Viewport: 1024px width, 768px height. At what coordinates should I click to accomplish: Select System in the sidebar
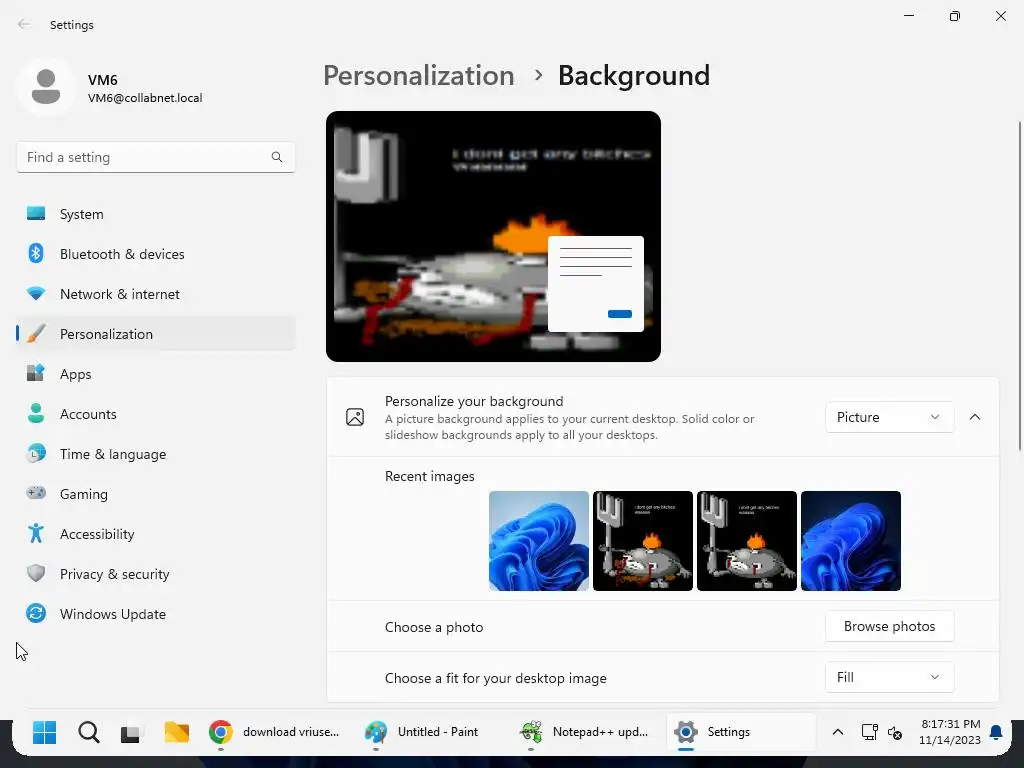[155, 214]
